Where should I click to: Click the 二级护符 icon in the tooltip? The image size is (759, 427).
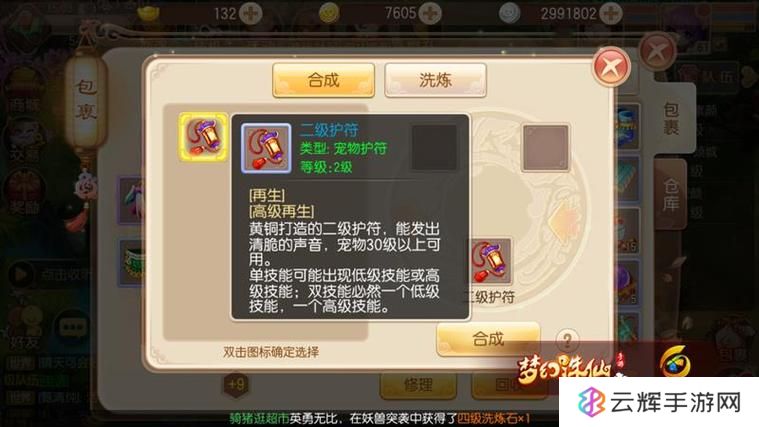coord(266,148)
